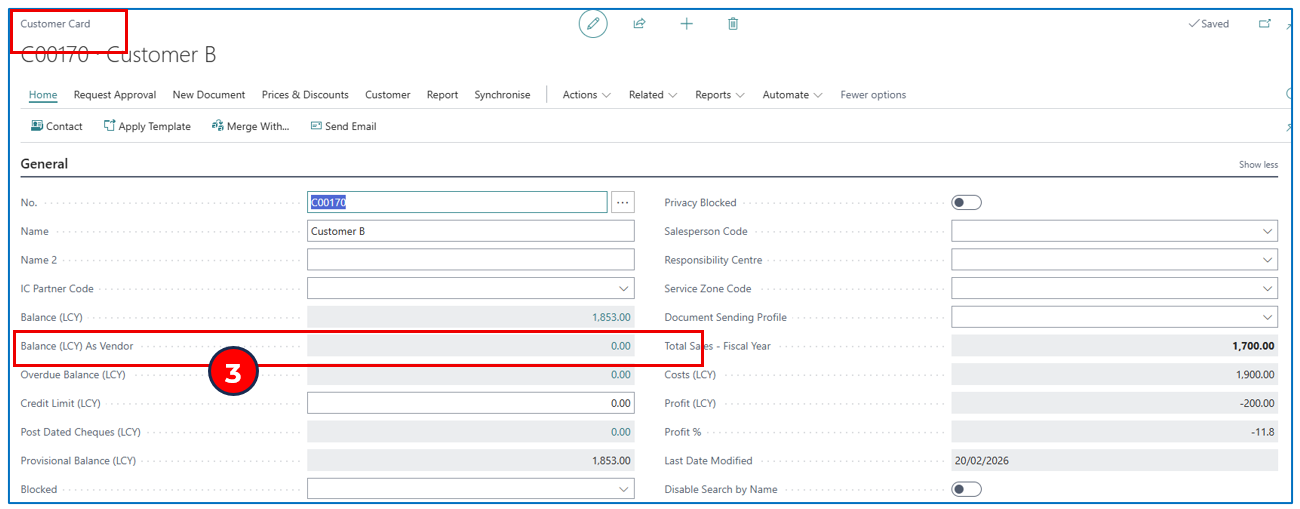
Task: Open customer card in new window icon
Action: click(1264, 24)
